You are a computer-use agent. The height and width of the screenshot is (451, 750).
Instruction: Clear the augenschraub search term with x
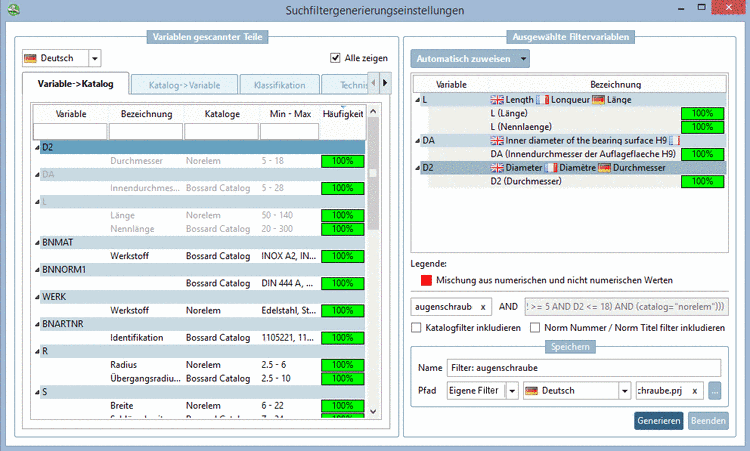click(x=483, y=307)
